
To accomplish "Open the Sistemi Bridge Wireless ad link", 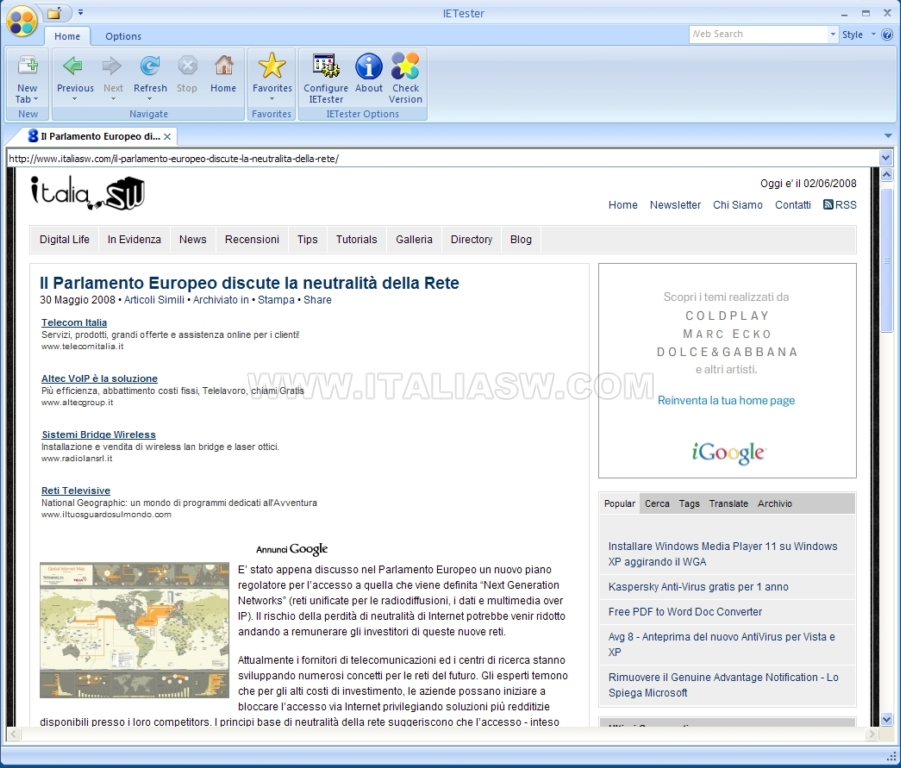I will (x=98, y=435).
